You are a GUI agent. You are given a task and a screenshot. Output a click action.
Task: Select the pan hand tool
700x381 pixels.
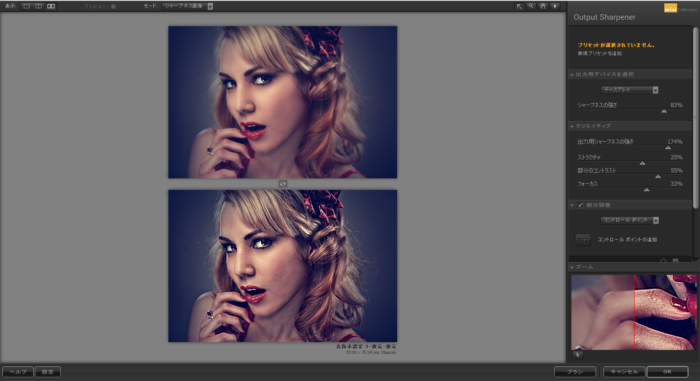click(543, 6)
